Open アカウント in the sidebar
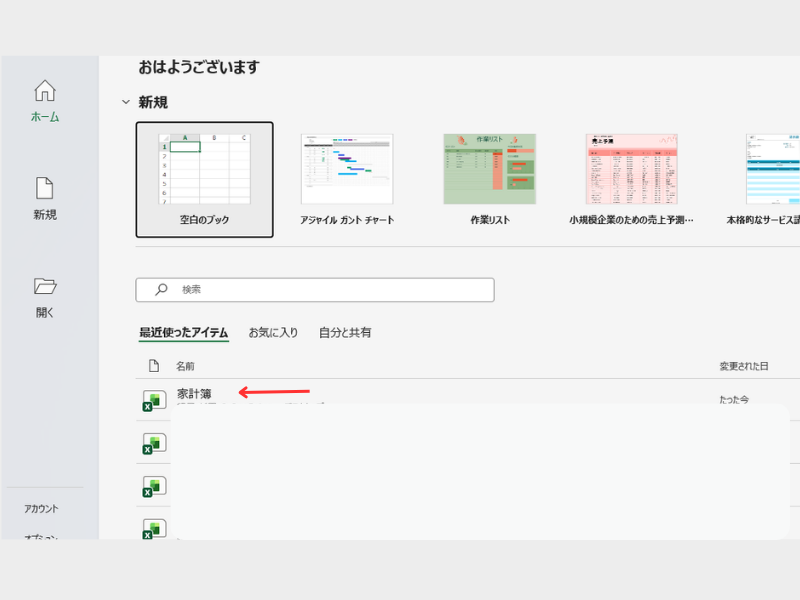Viewport: 800px width, 600px height. pos(42,509)
